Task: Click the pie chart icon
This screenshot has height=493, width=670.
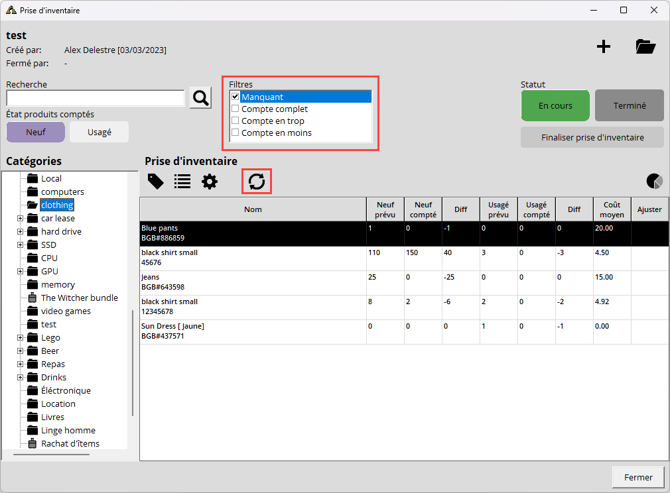Action: point(655,181)
